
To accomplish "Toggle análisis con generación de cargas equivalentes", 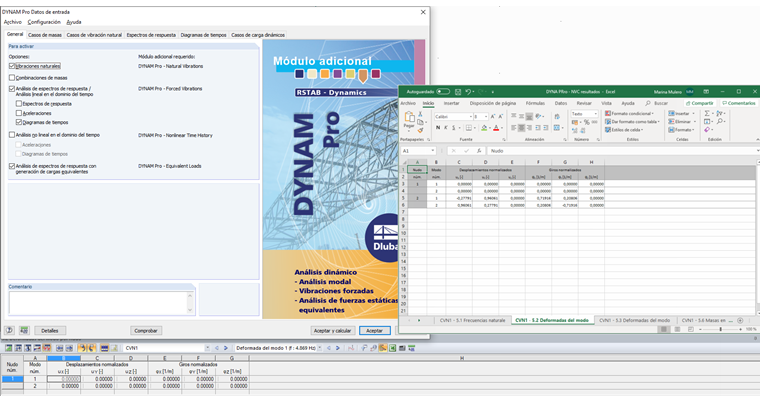I will point(12,166).
